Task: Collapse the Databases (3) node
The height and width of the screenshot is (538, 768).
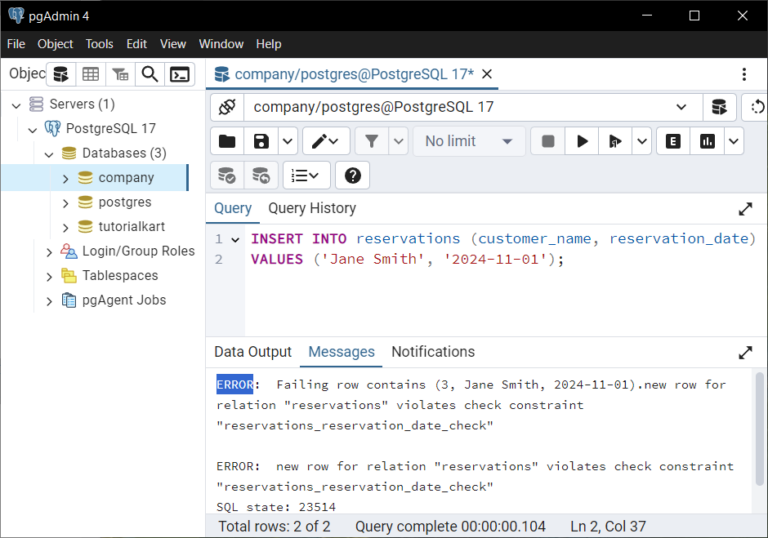Action: (x=49, y=154)
